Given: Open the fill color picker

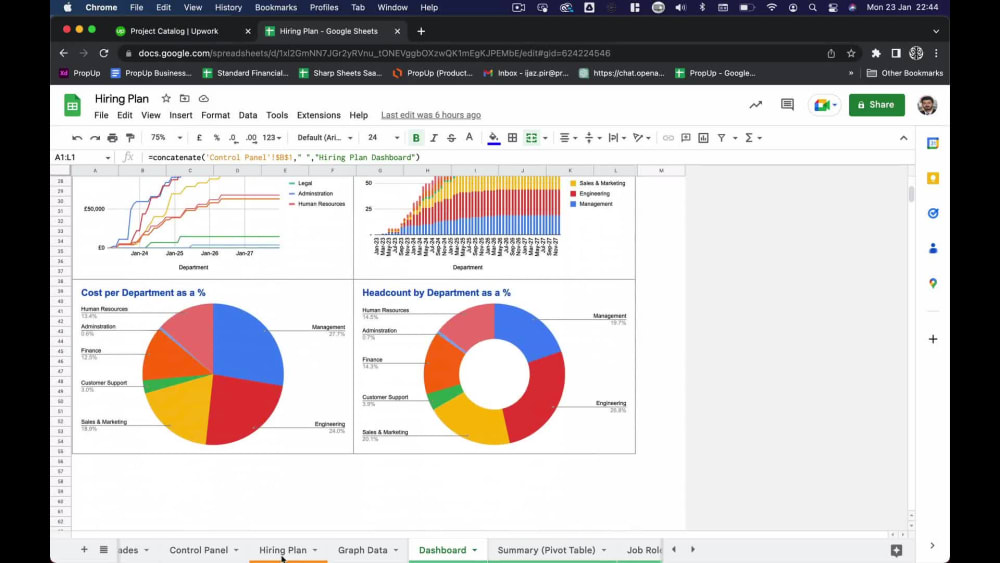Looking at the screenshot, I should (494, 138).
